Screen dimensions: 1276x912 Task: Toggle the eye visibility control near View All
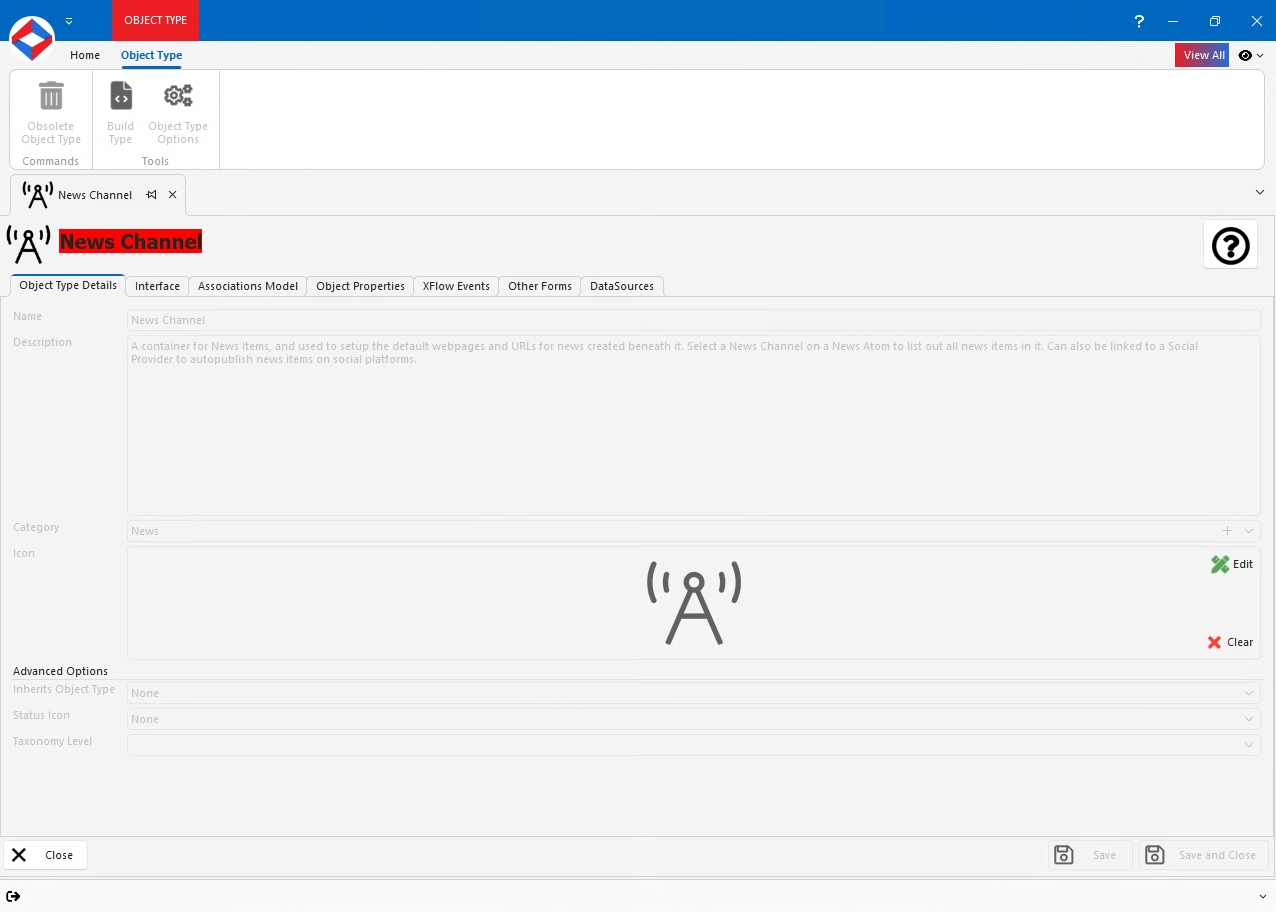[1245, 55]
